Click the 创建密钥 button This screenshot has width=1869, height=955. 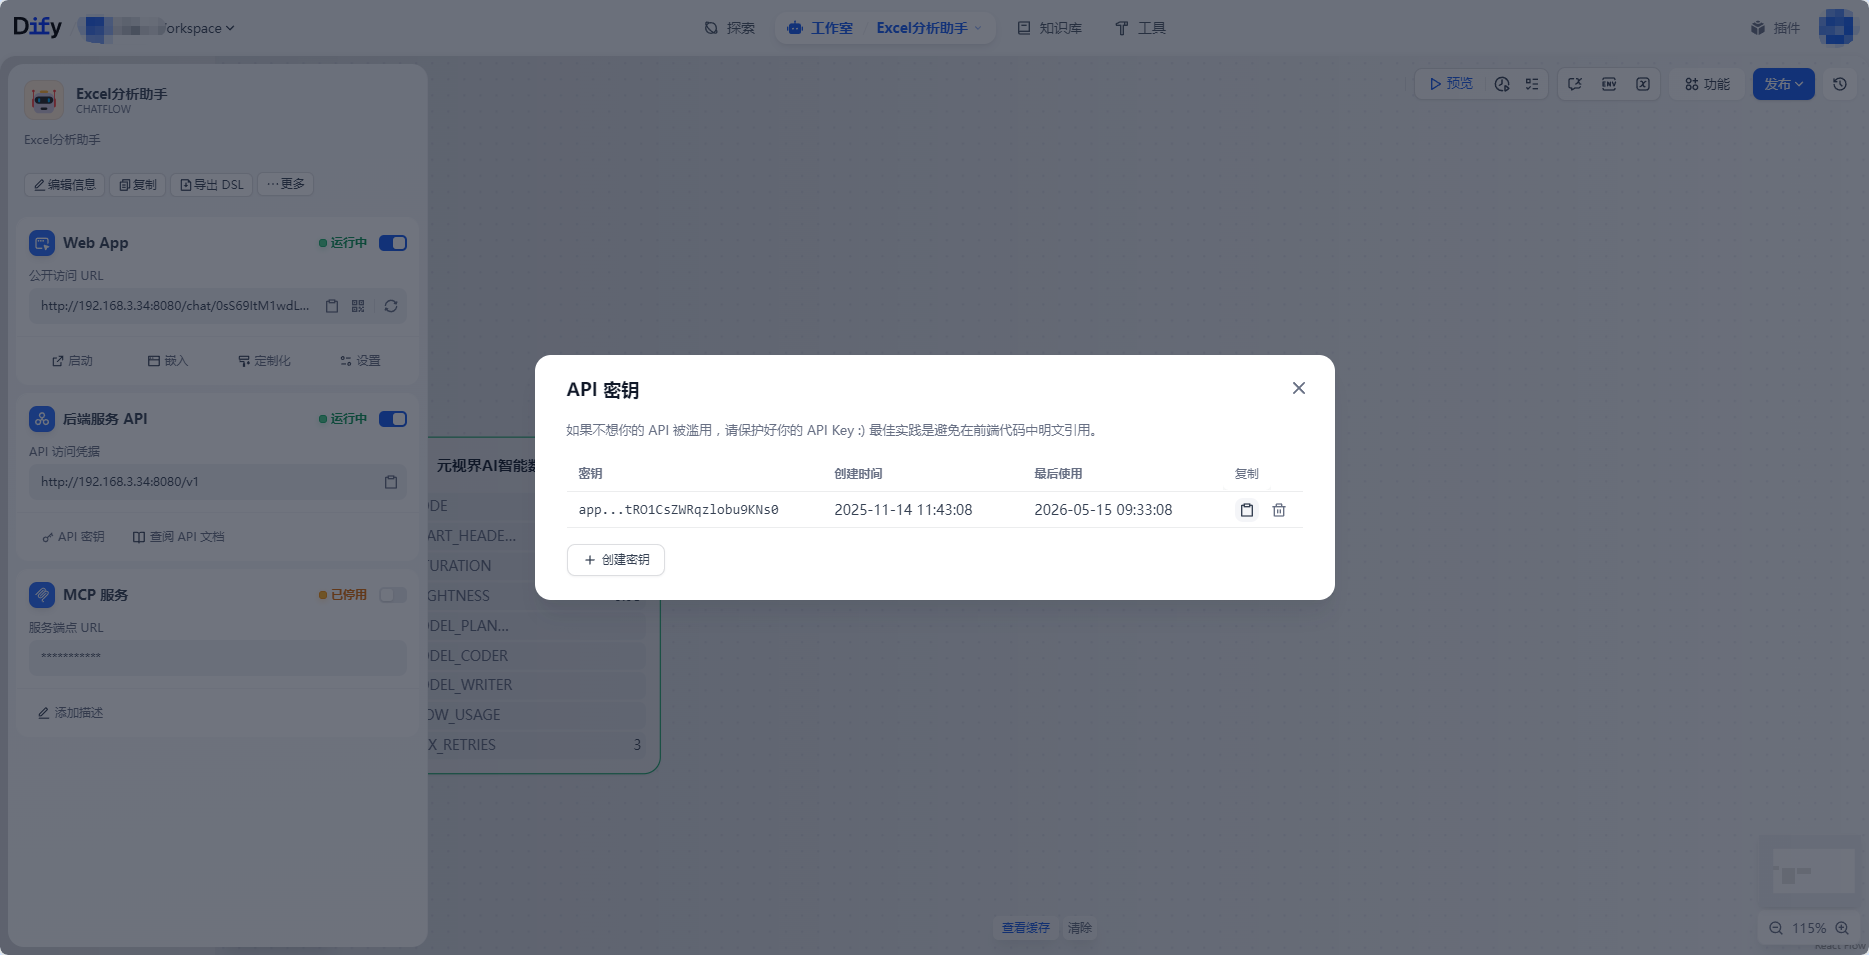click(x=616, y=560)
